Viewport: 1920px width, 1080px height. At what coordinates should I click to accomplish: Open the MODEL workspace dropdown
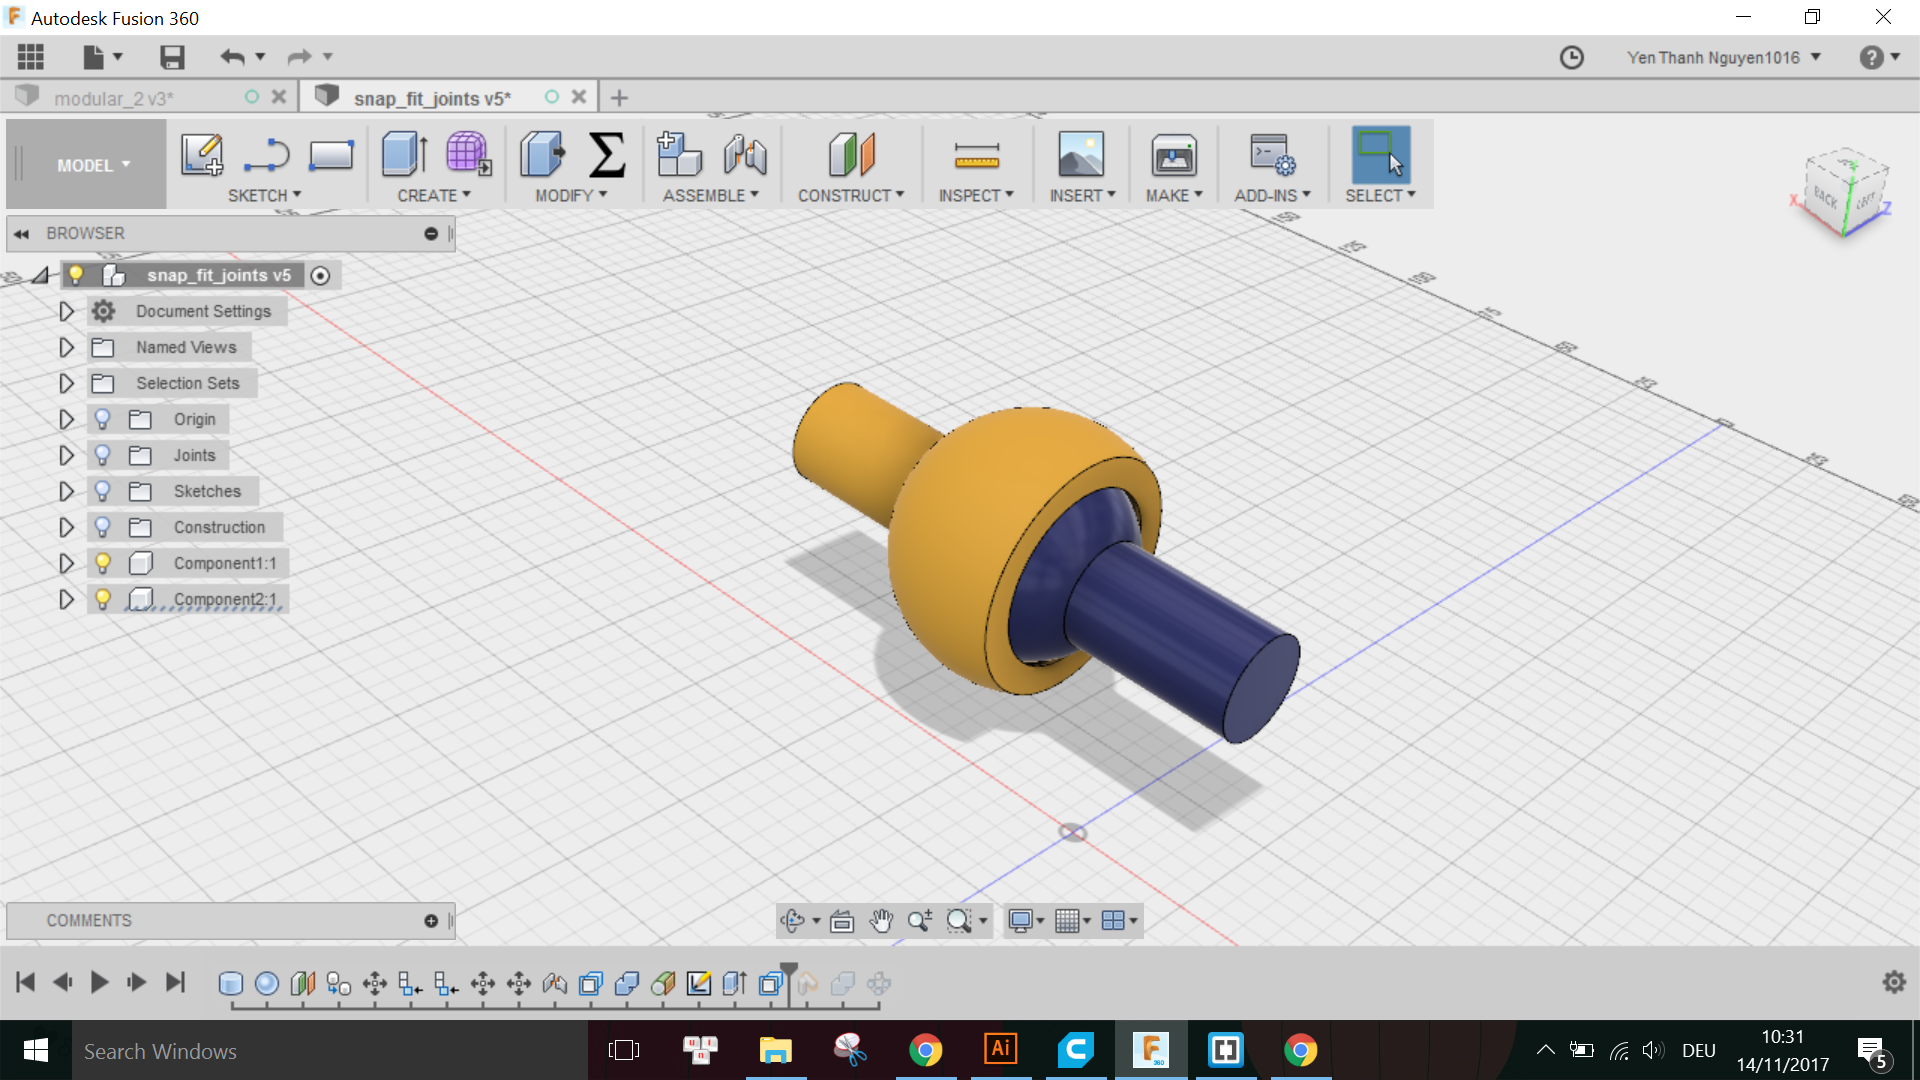click(x=93, y=165)
